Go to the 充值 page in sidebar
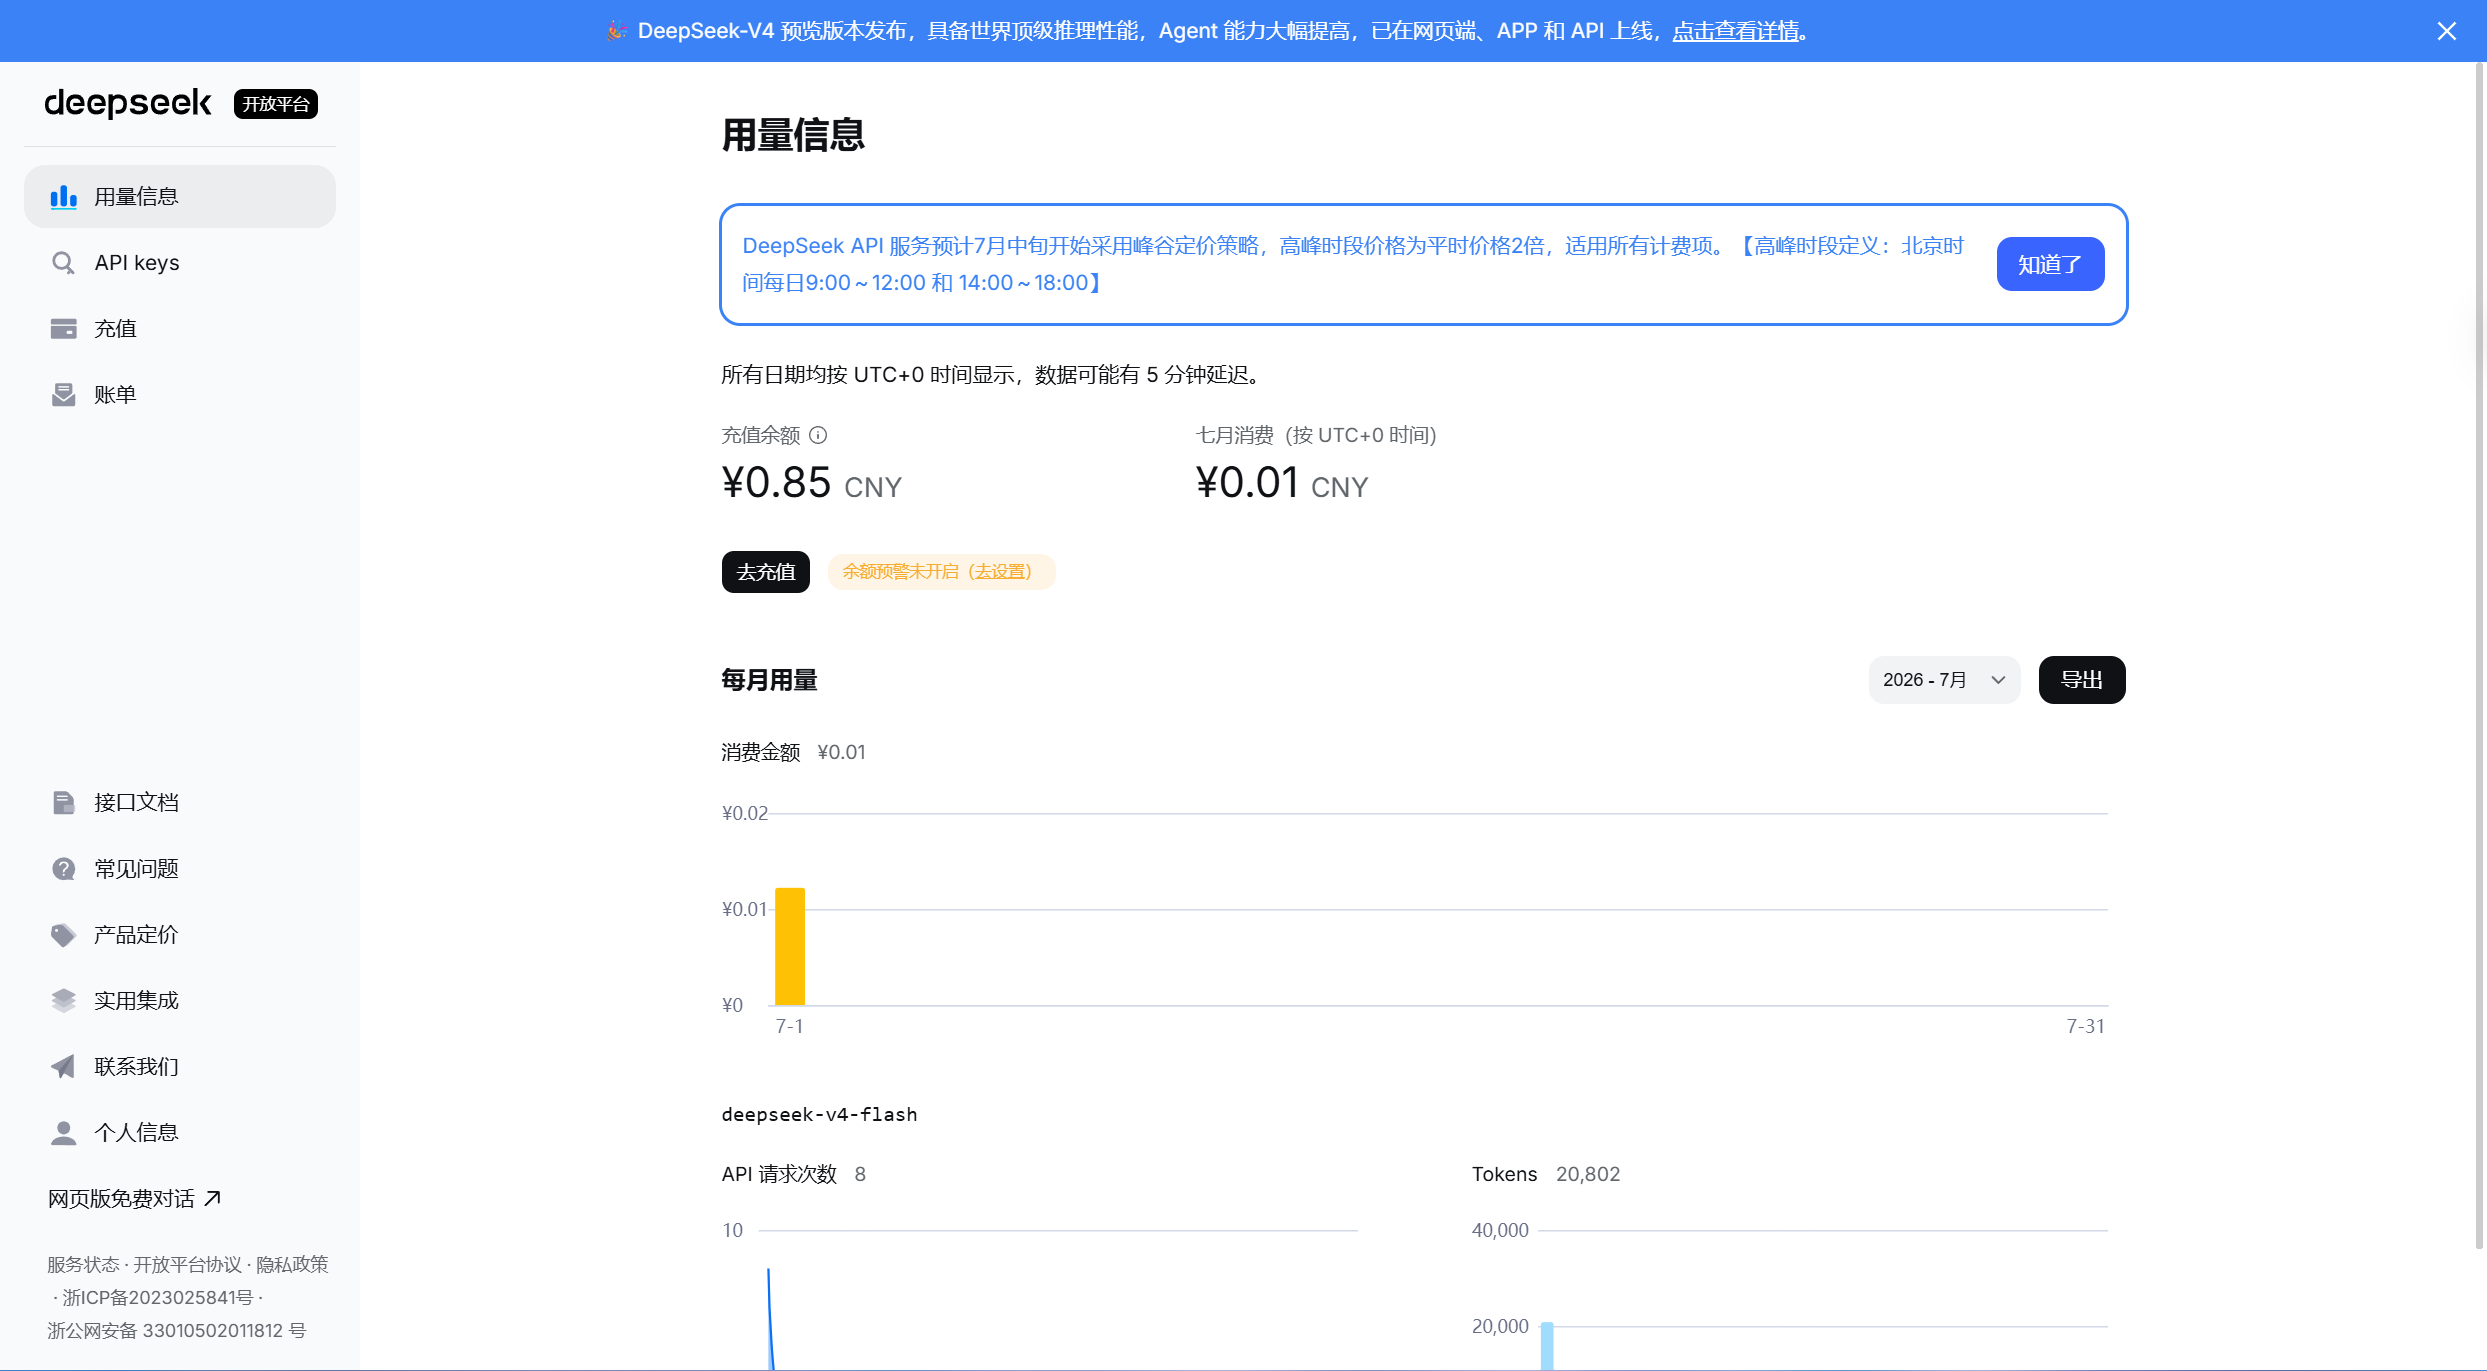The image size is (2487, 1371). click(x=180, y=329)
